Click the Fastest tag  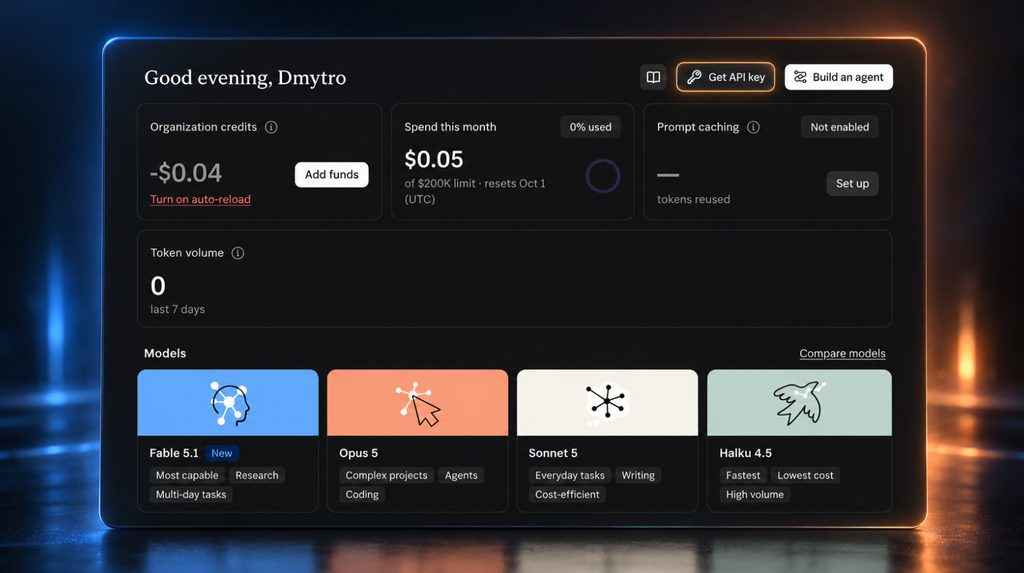[743, 475]
